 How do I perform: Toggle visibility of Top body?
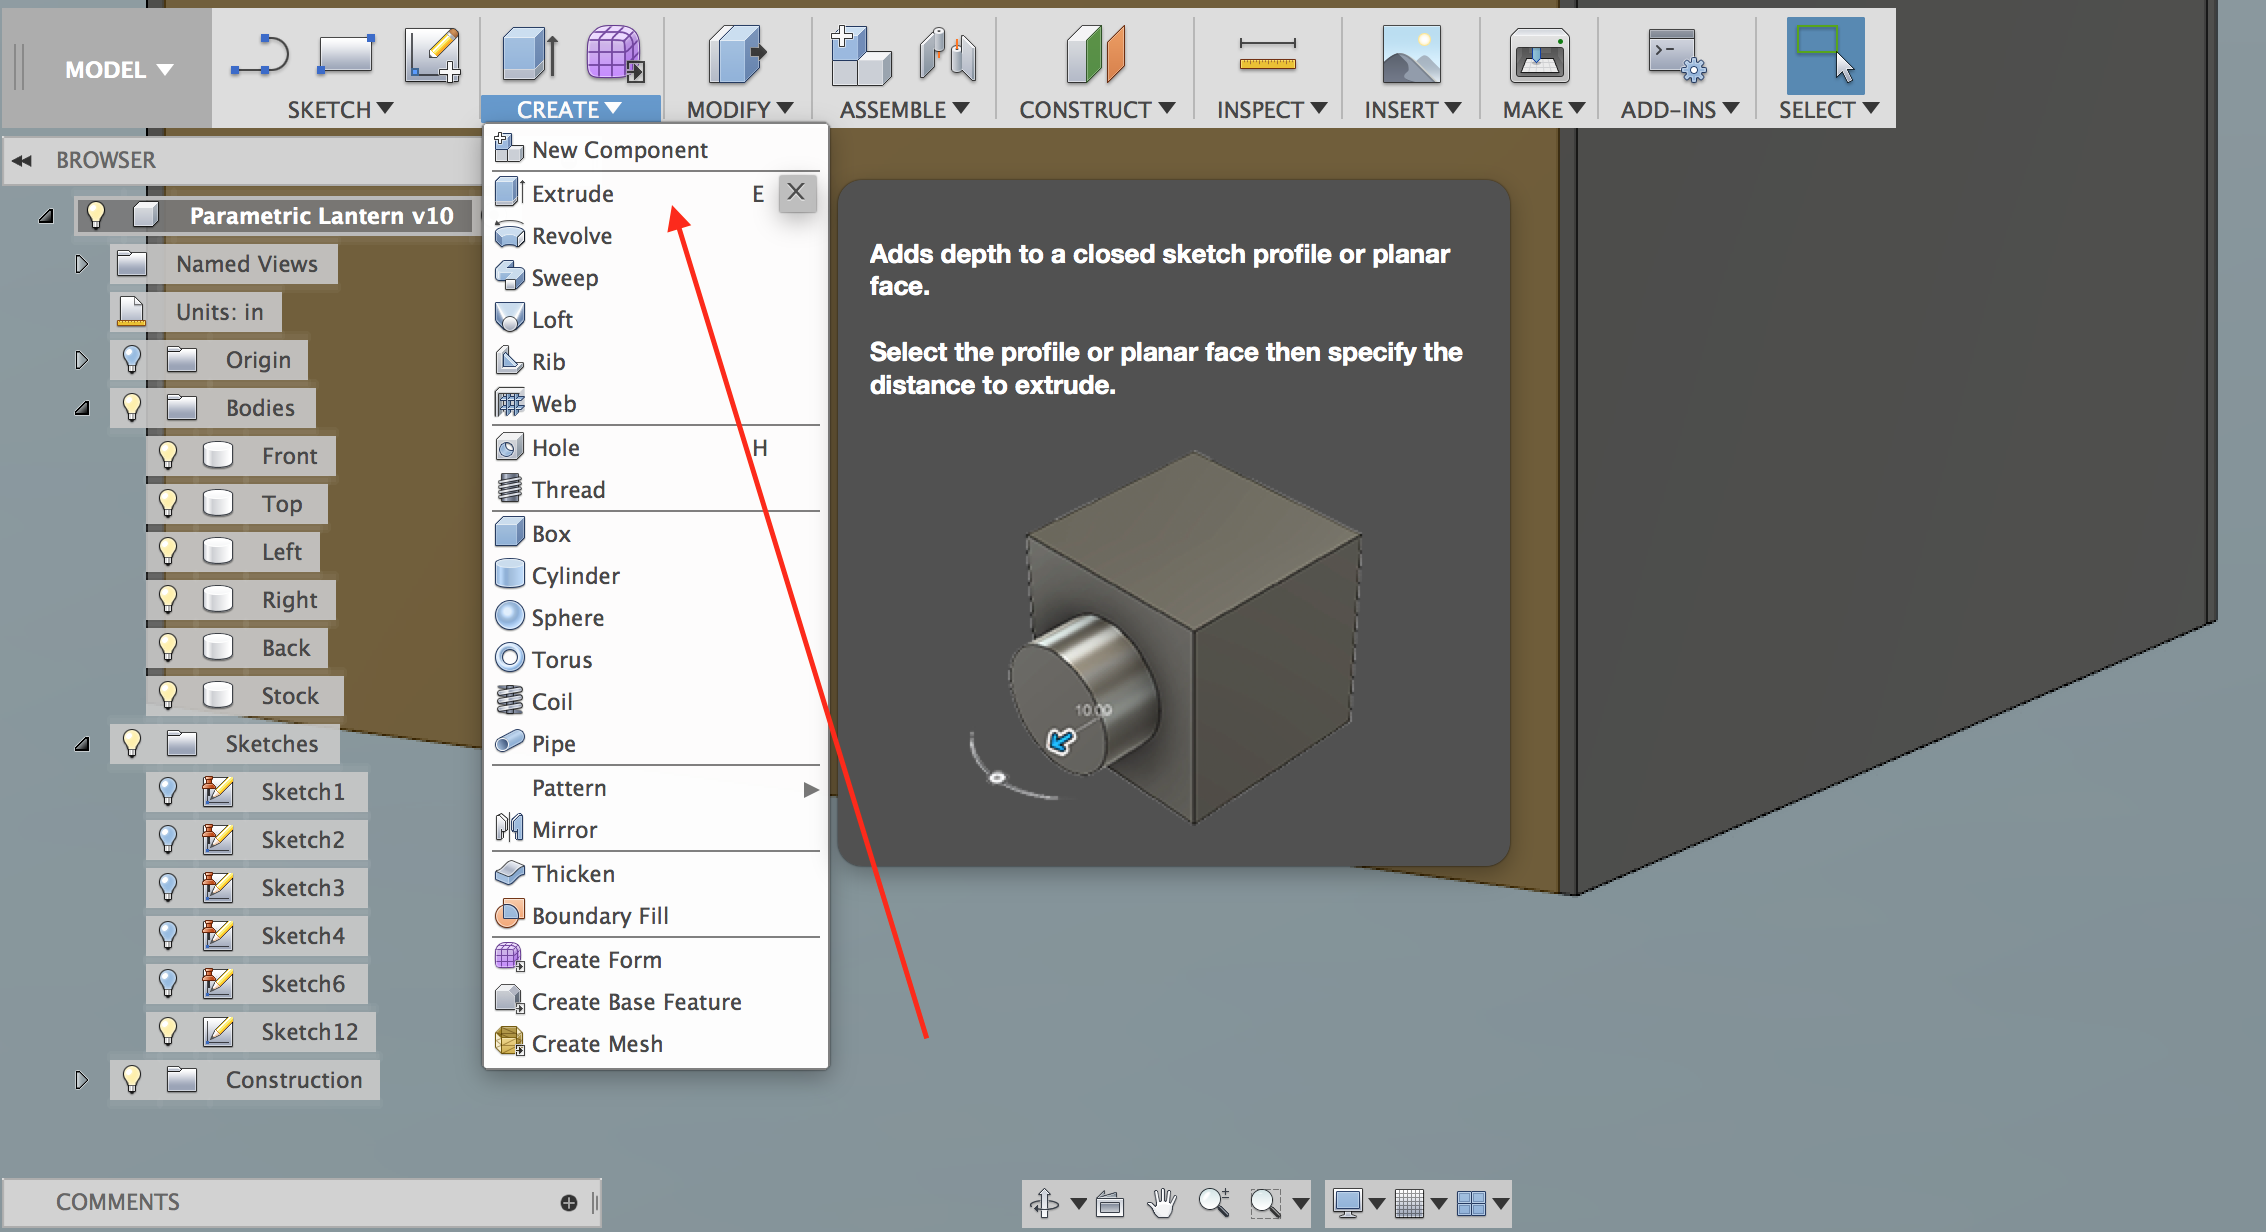(164, 504)
